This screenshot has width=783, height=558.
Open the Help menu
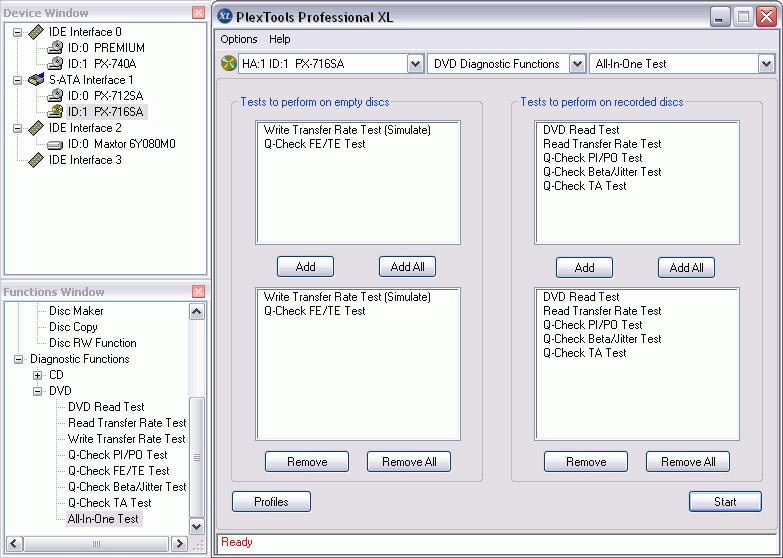coord(280,39)
